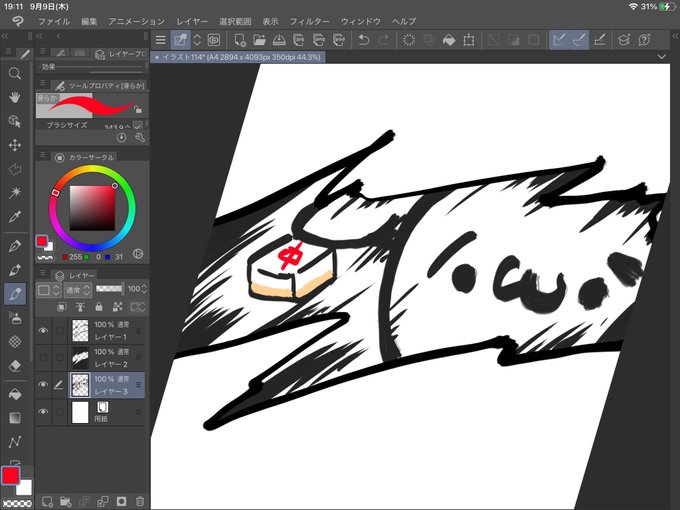680x510 pixels.
Task: Select the Pen tool in tool palette
Action: (x=15, y=246)
